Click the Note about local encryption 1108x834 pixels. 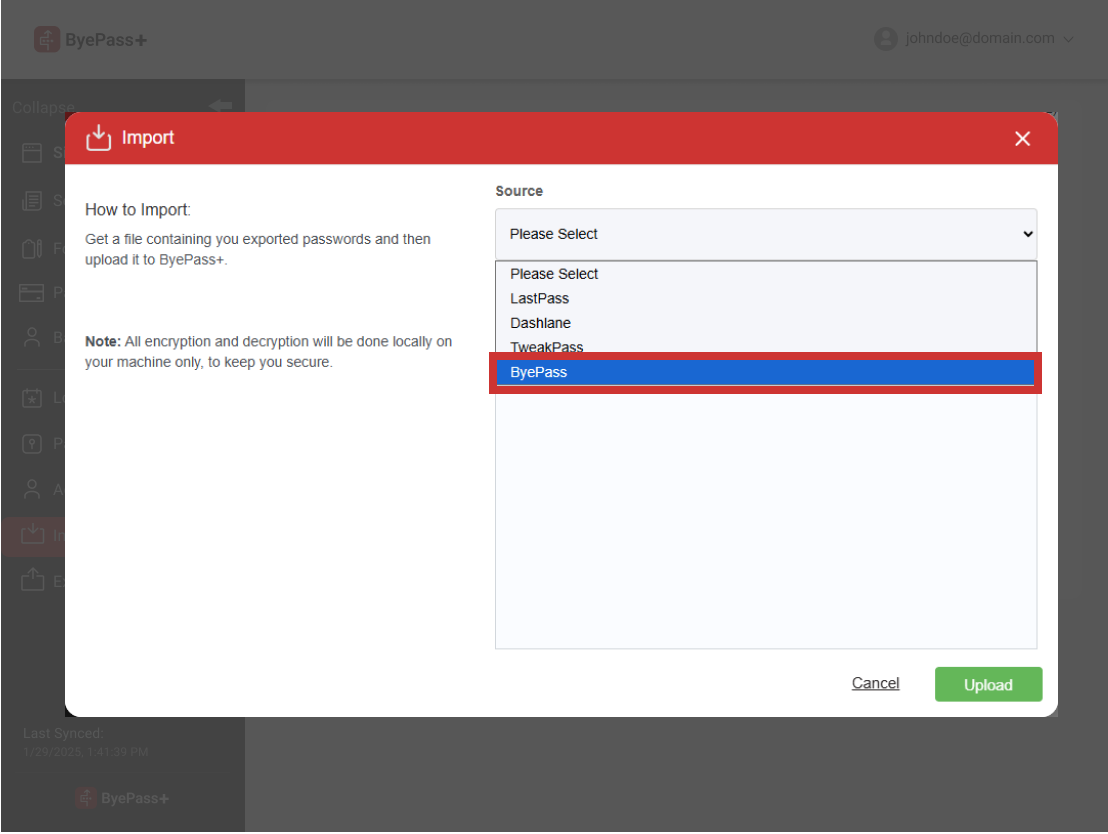269,351
